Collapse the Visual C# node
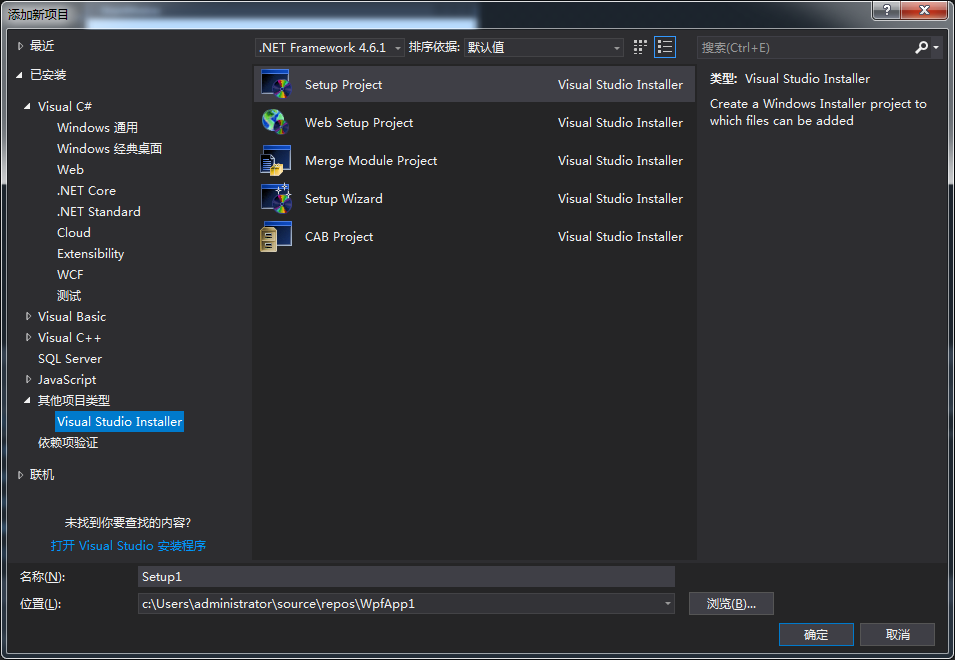 click(27, 106)
